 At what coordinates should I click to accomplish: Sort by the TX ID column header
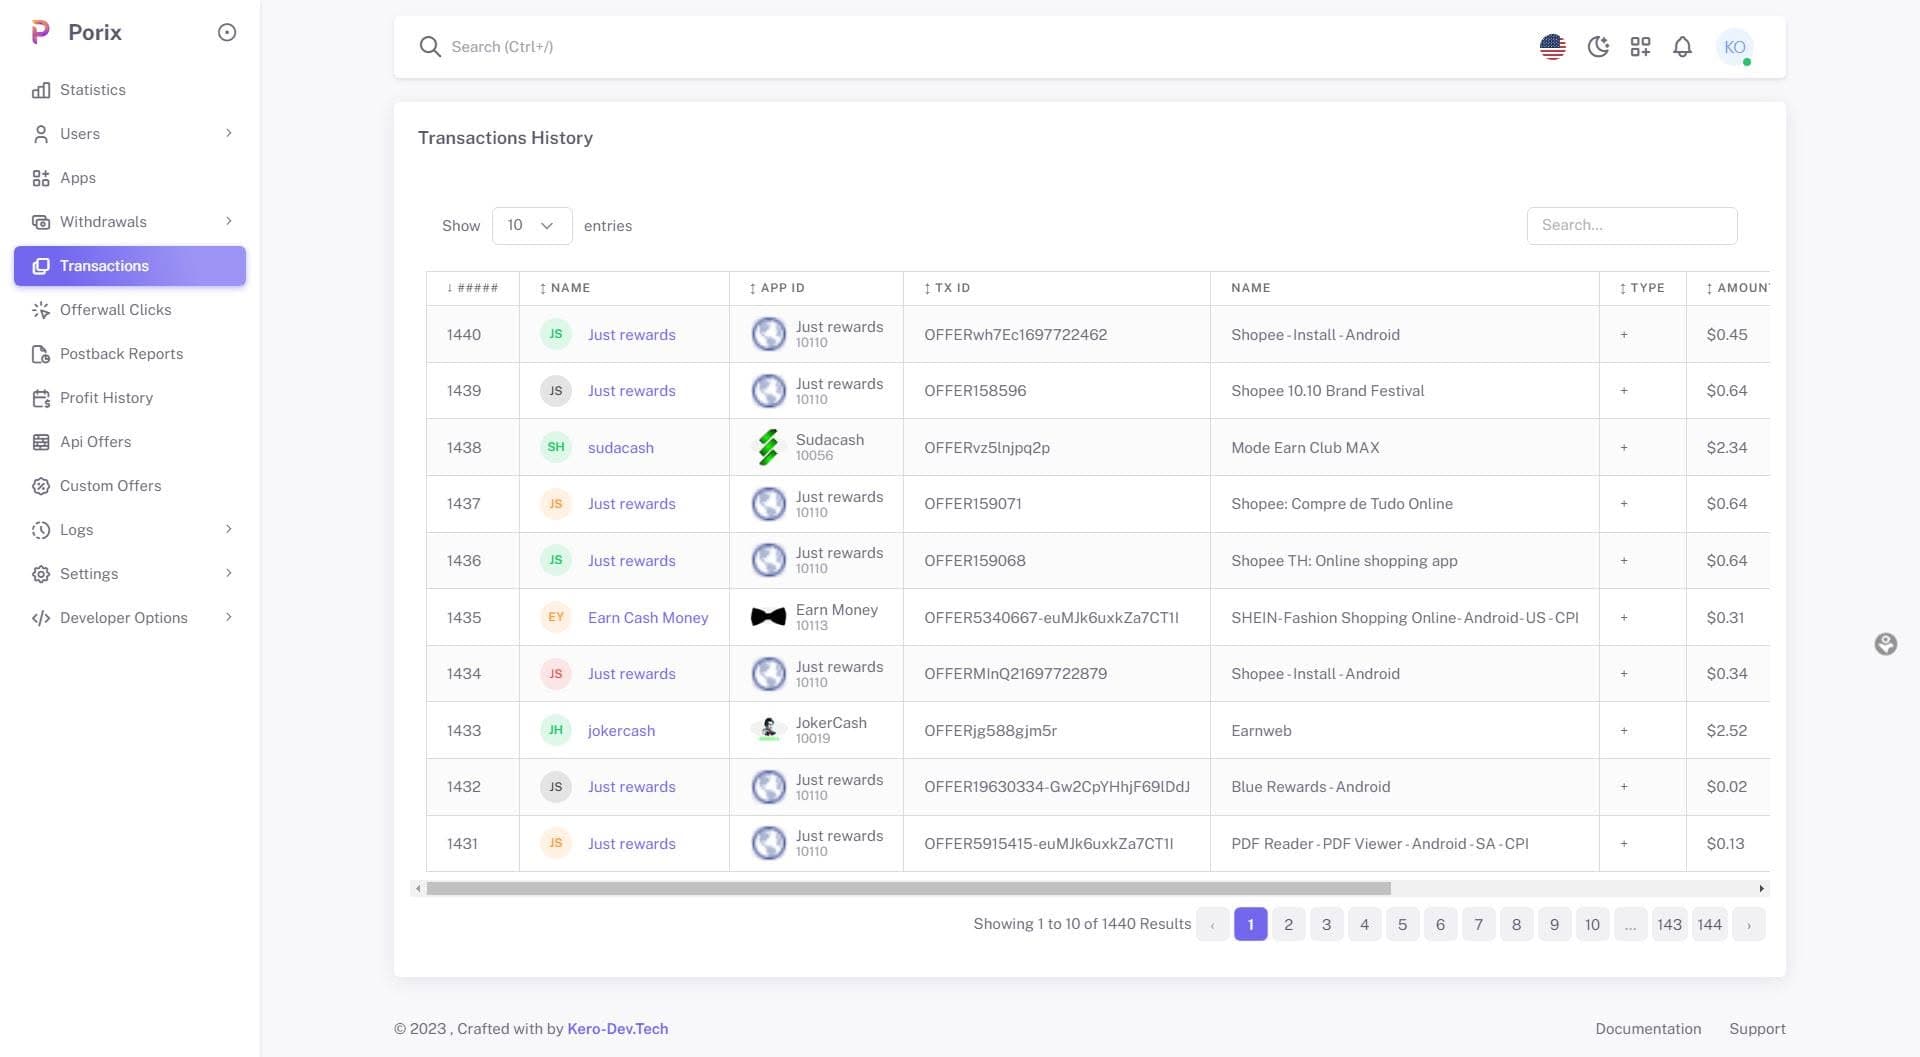[x=1056, y=288]
